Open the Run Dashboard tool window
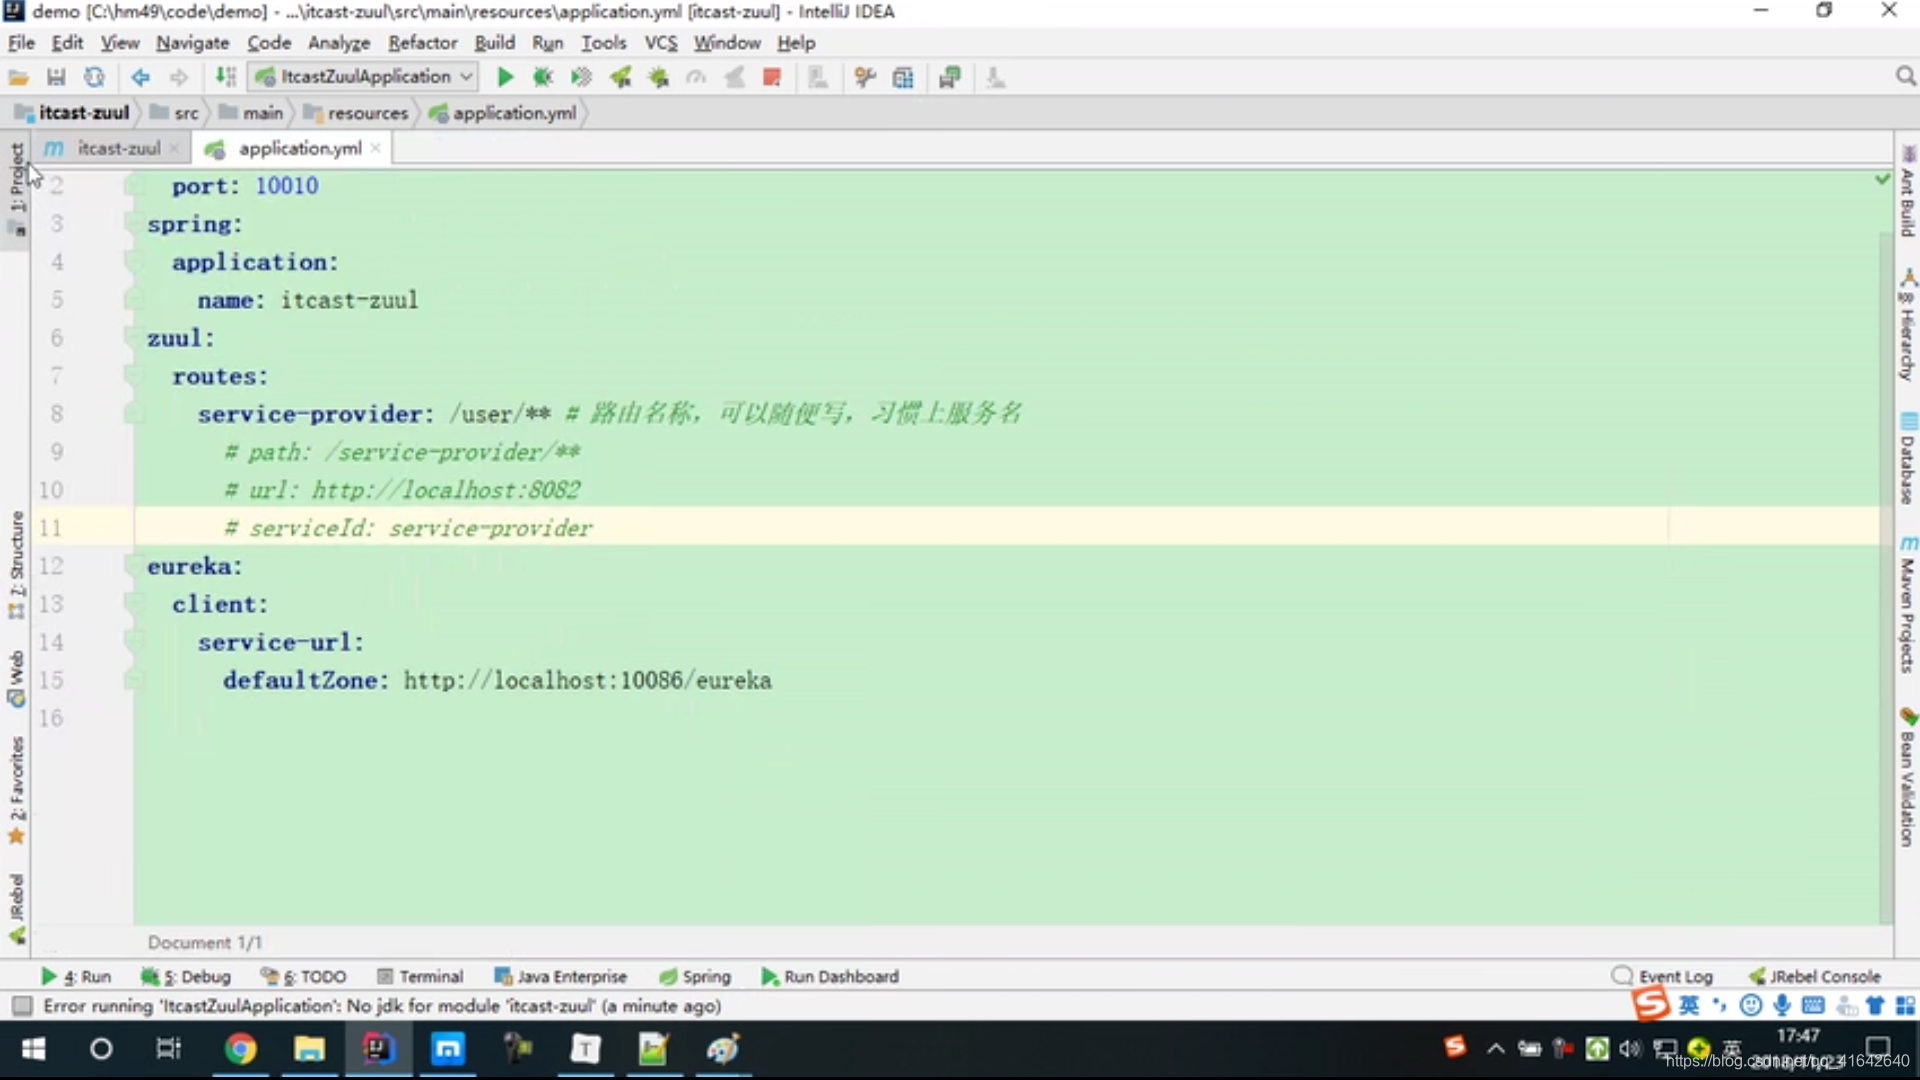1920x1080 pixels. click(x=830, y=976)
